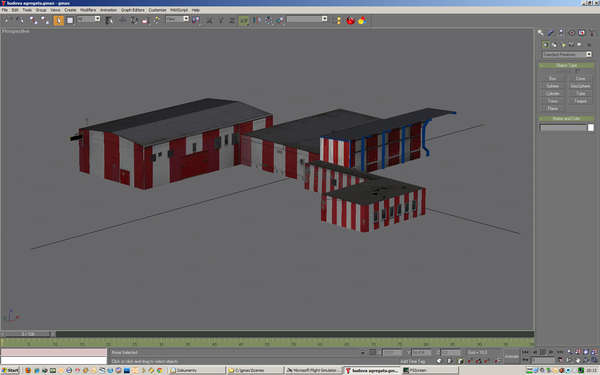The width and height of the screenshot is (600, 375).
Task: Open the Graph Editors menu
Action: point(133,10)
